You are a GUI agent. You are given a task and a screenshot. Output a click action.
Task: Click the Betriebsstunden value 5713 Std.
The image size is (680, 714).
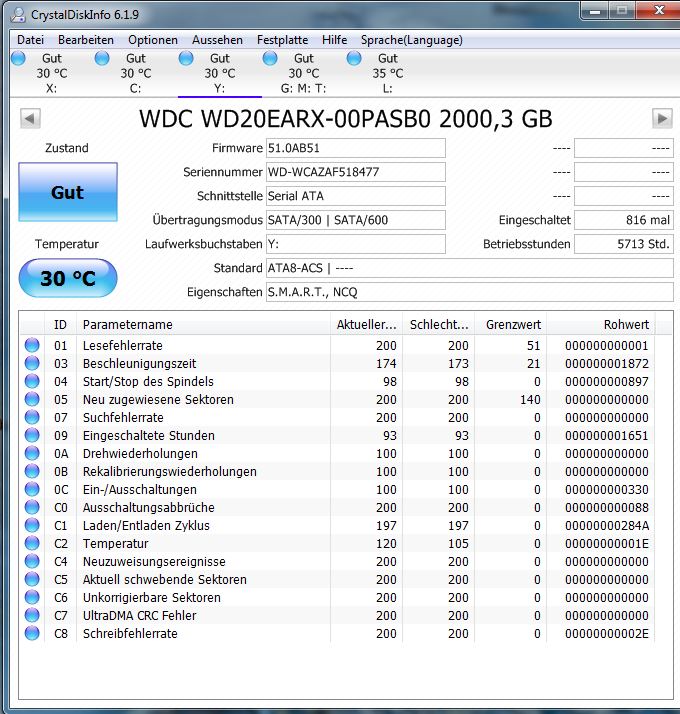tap(624, 244)
